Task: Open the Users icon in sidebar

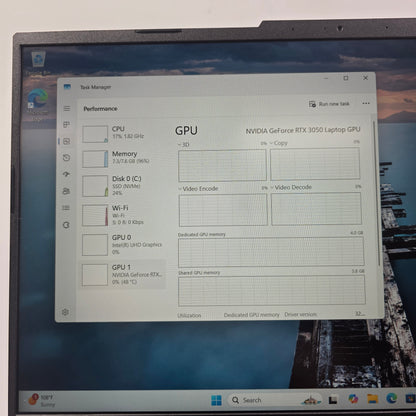Action: (66, 191)
